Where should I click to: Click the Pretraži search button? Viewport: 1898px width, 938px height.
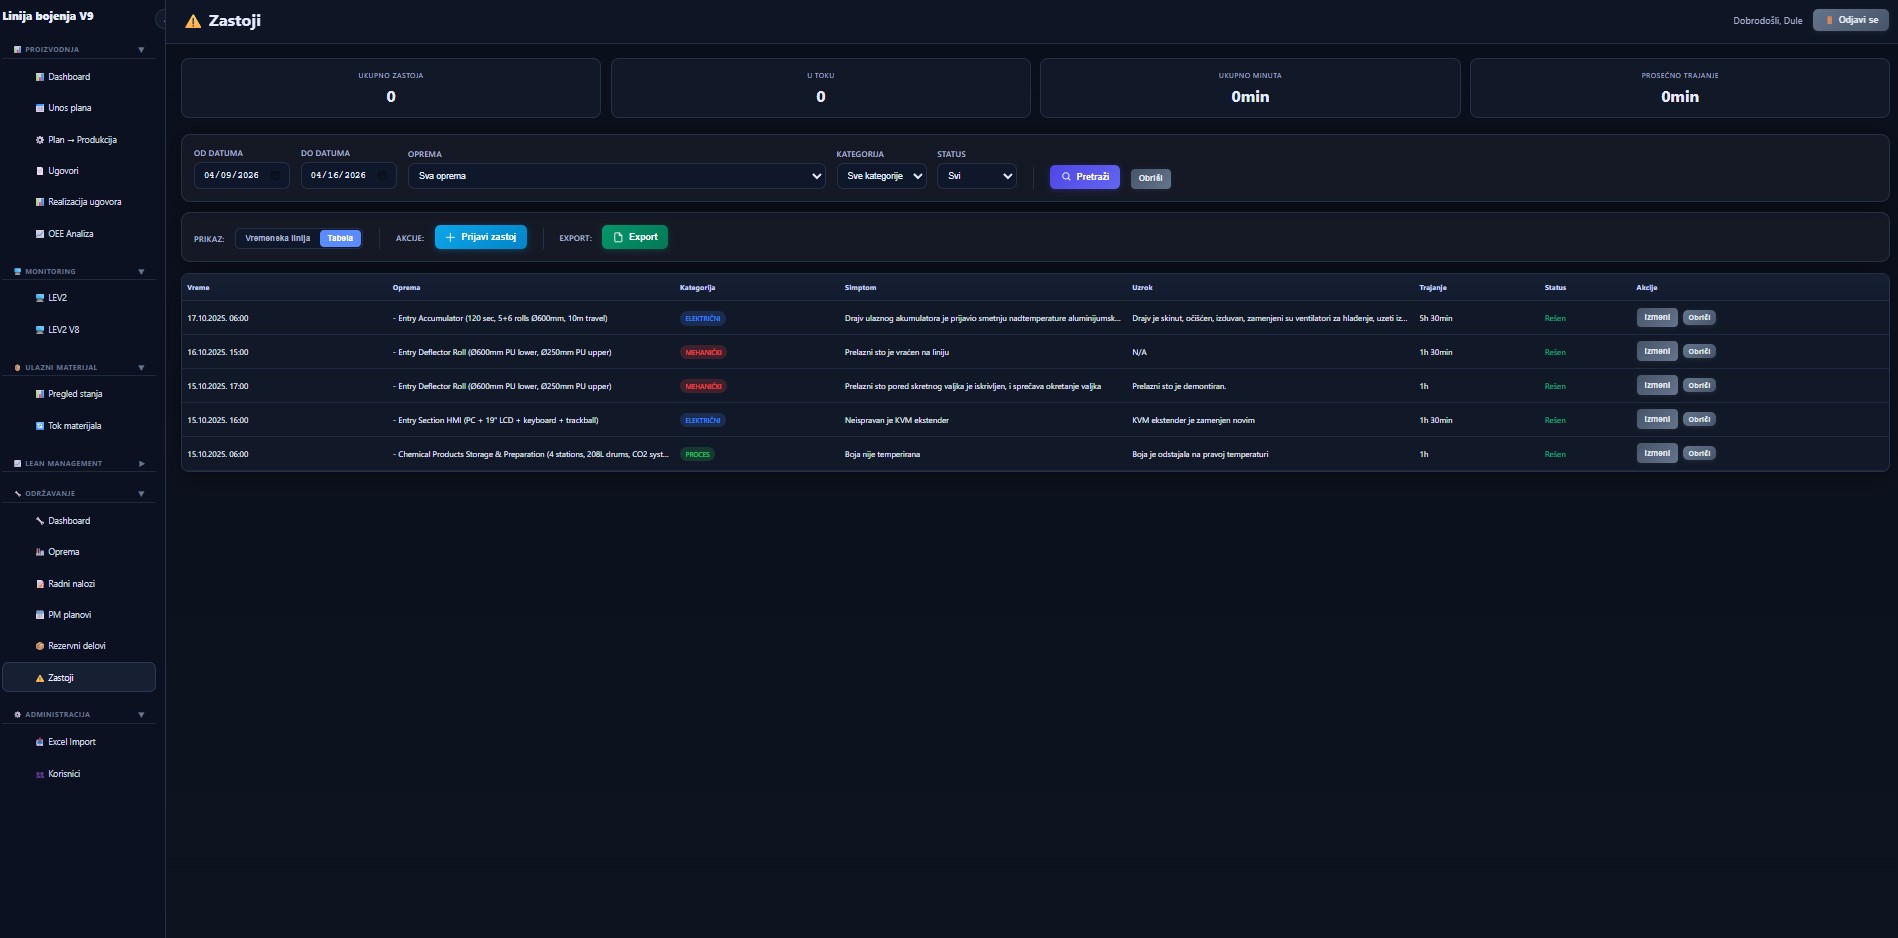(1085, 177)
